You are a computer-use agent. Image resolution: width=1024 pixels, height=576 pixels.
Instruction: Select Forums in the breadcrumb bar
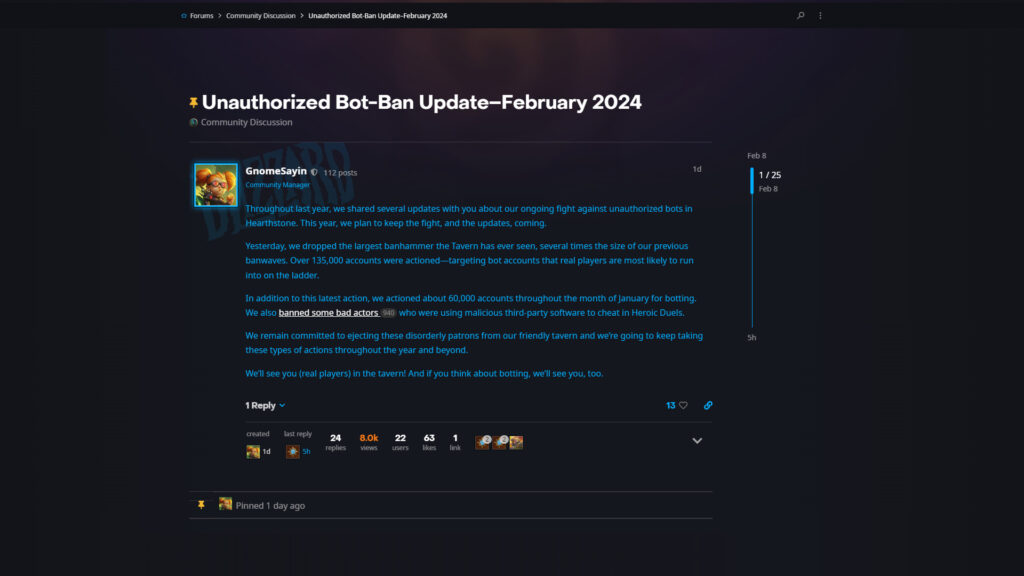(200, 15)
